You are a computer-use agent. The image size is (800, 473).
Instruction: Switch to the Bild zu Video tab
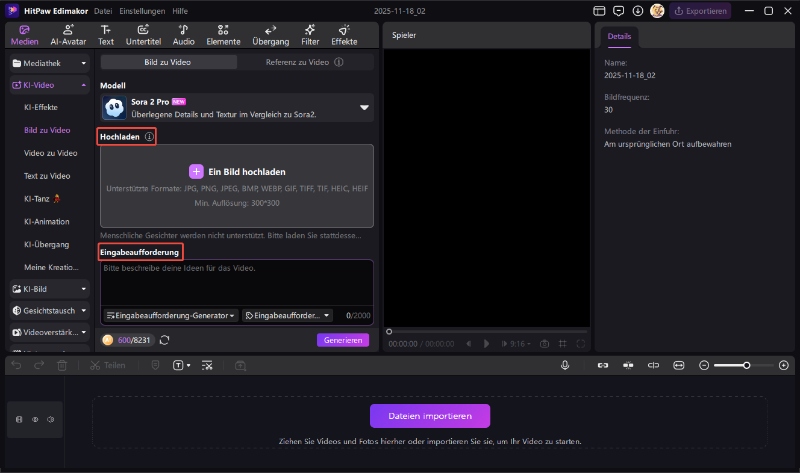pyautogui.click(x=168, y=62)
